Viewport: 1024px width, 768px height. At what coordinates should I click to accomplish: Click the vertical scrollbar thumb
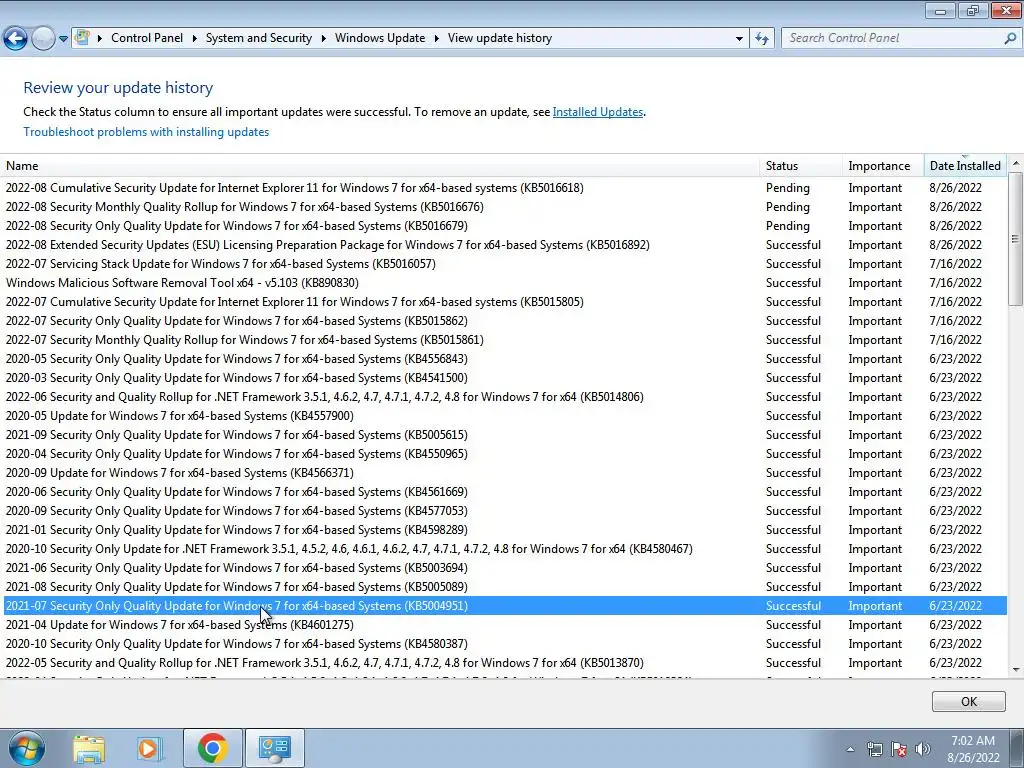click(1016, 238)
